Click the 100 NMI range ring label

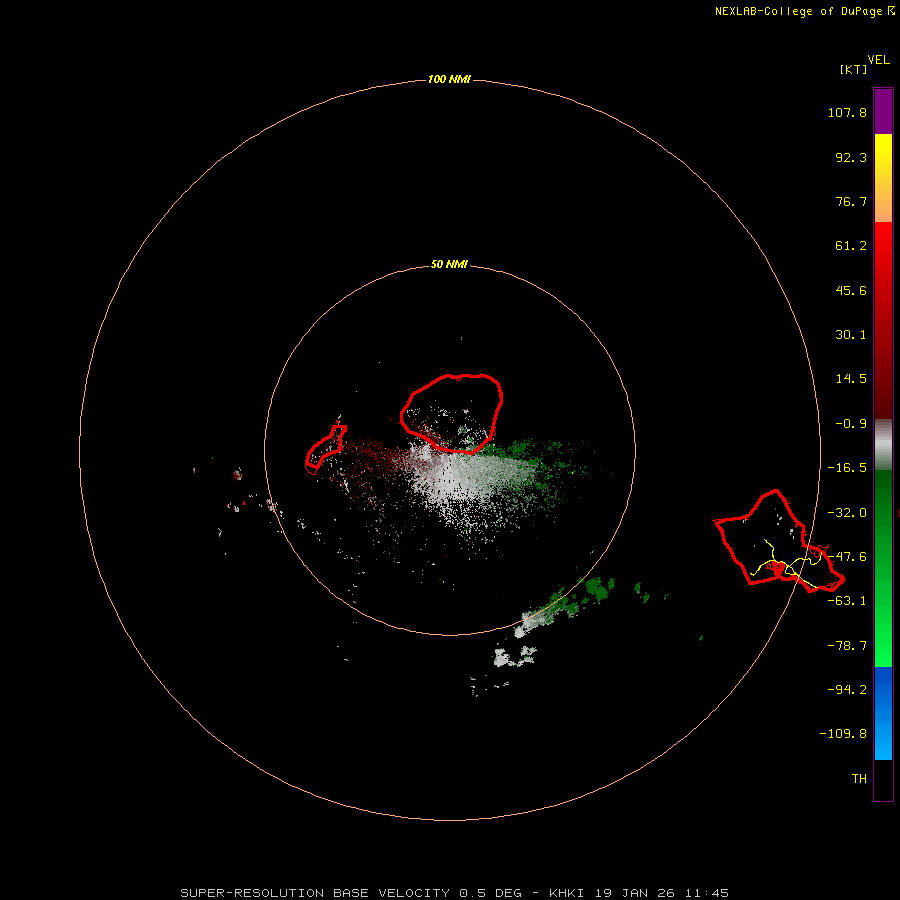click(x=449, y=79)
